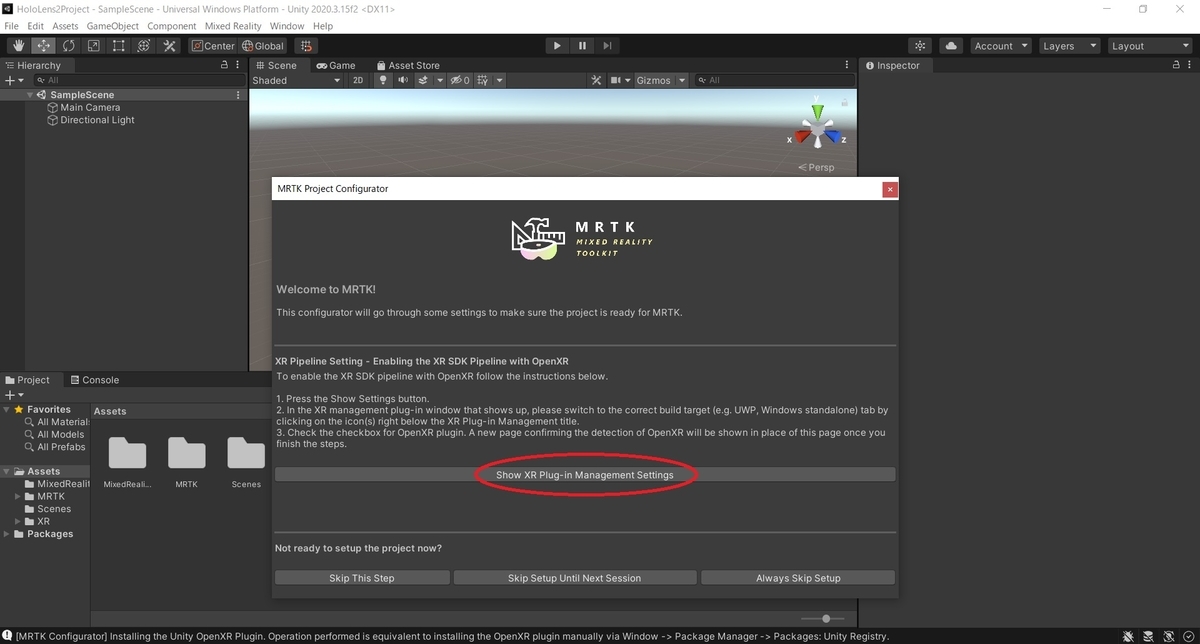Viewport: 1200px width, 644px height.
Task: Toggle handle rotation Global button
Action: pos(263,46)
